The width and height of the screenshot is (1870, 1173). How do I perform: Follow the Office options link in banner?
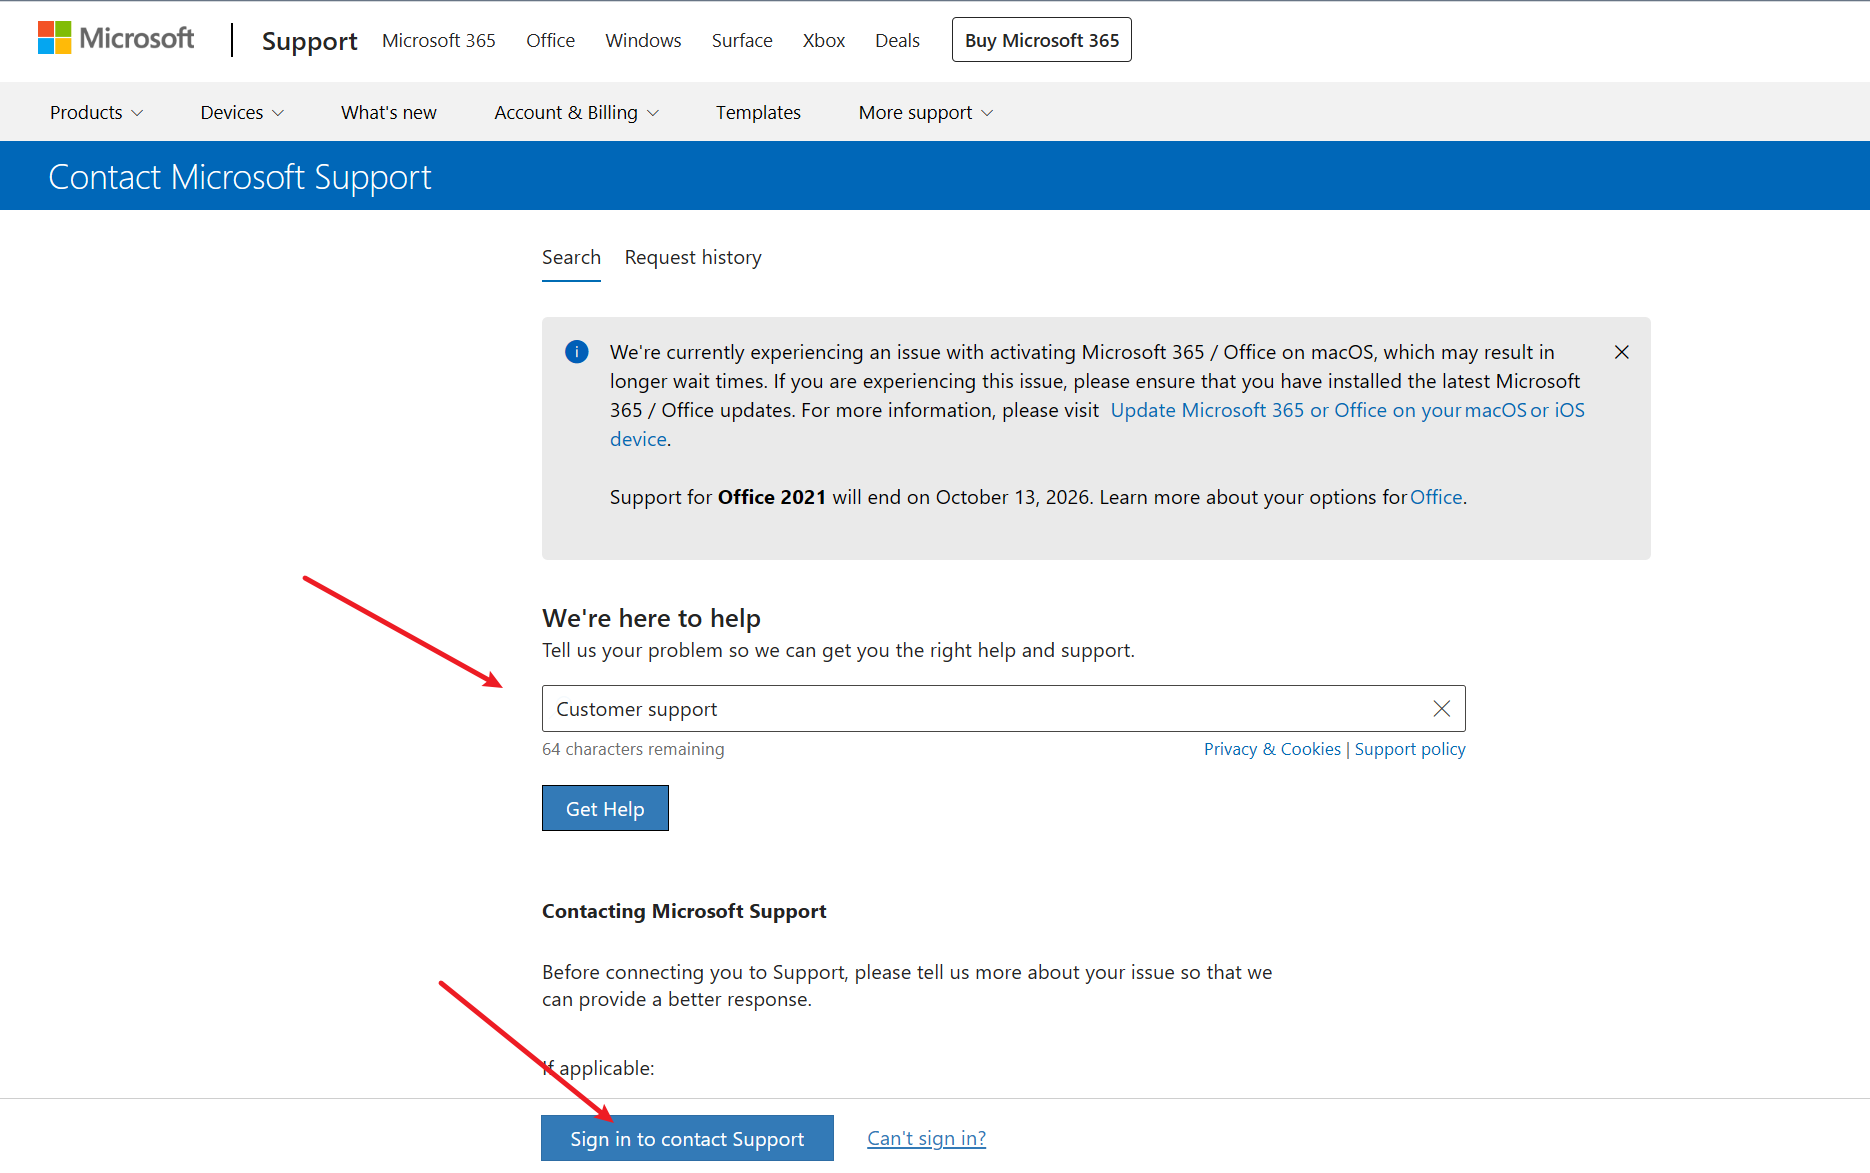[1436, 497]
